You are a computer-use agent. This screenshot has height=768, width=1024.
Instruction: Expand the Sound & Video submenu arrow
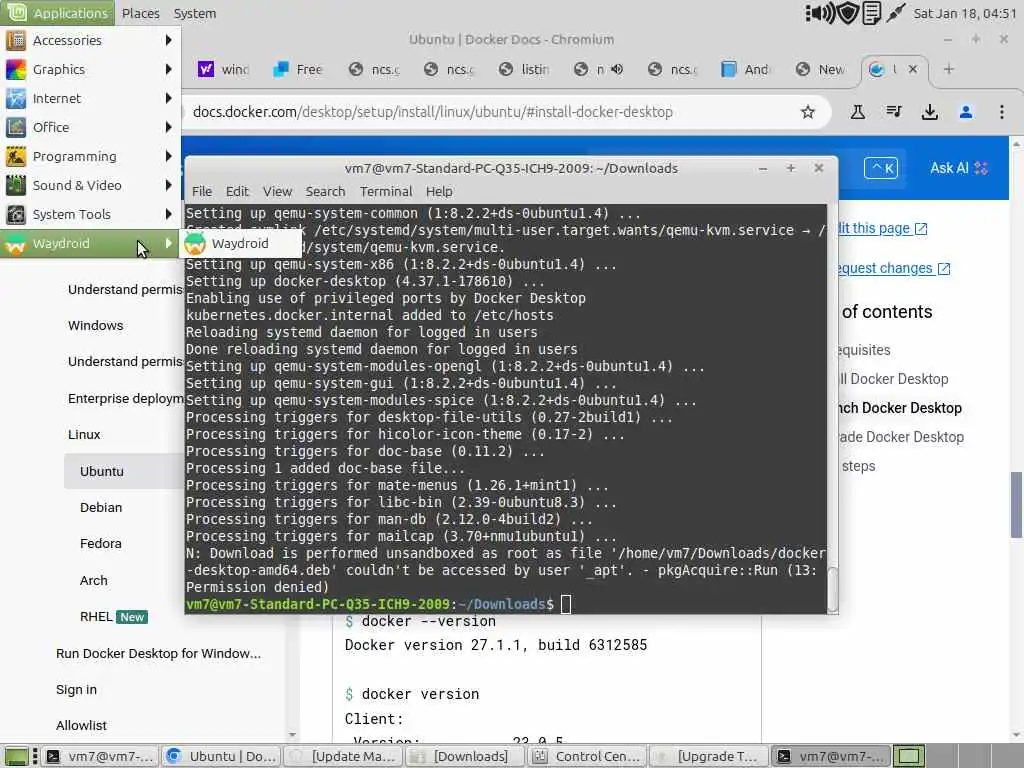(x=168, y=185)
